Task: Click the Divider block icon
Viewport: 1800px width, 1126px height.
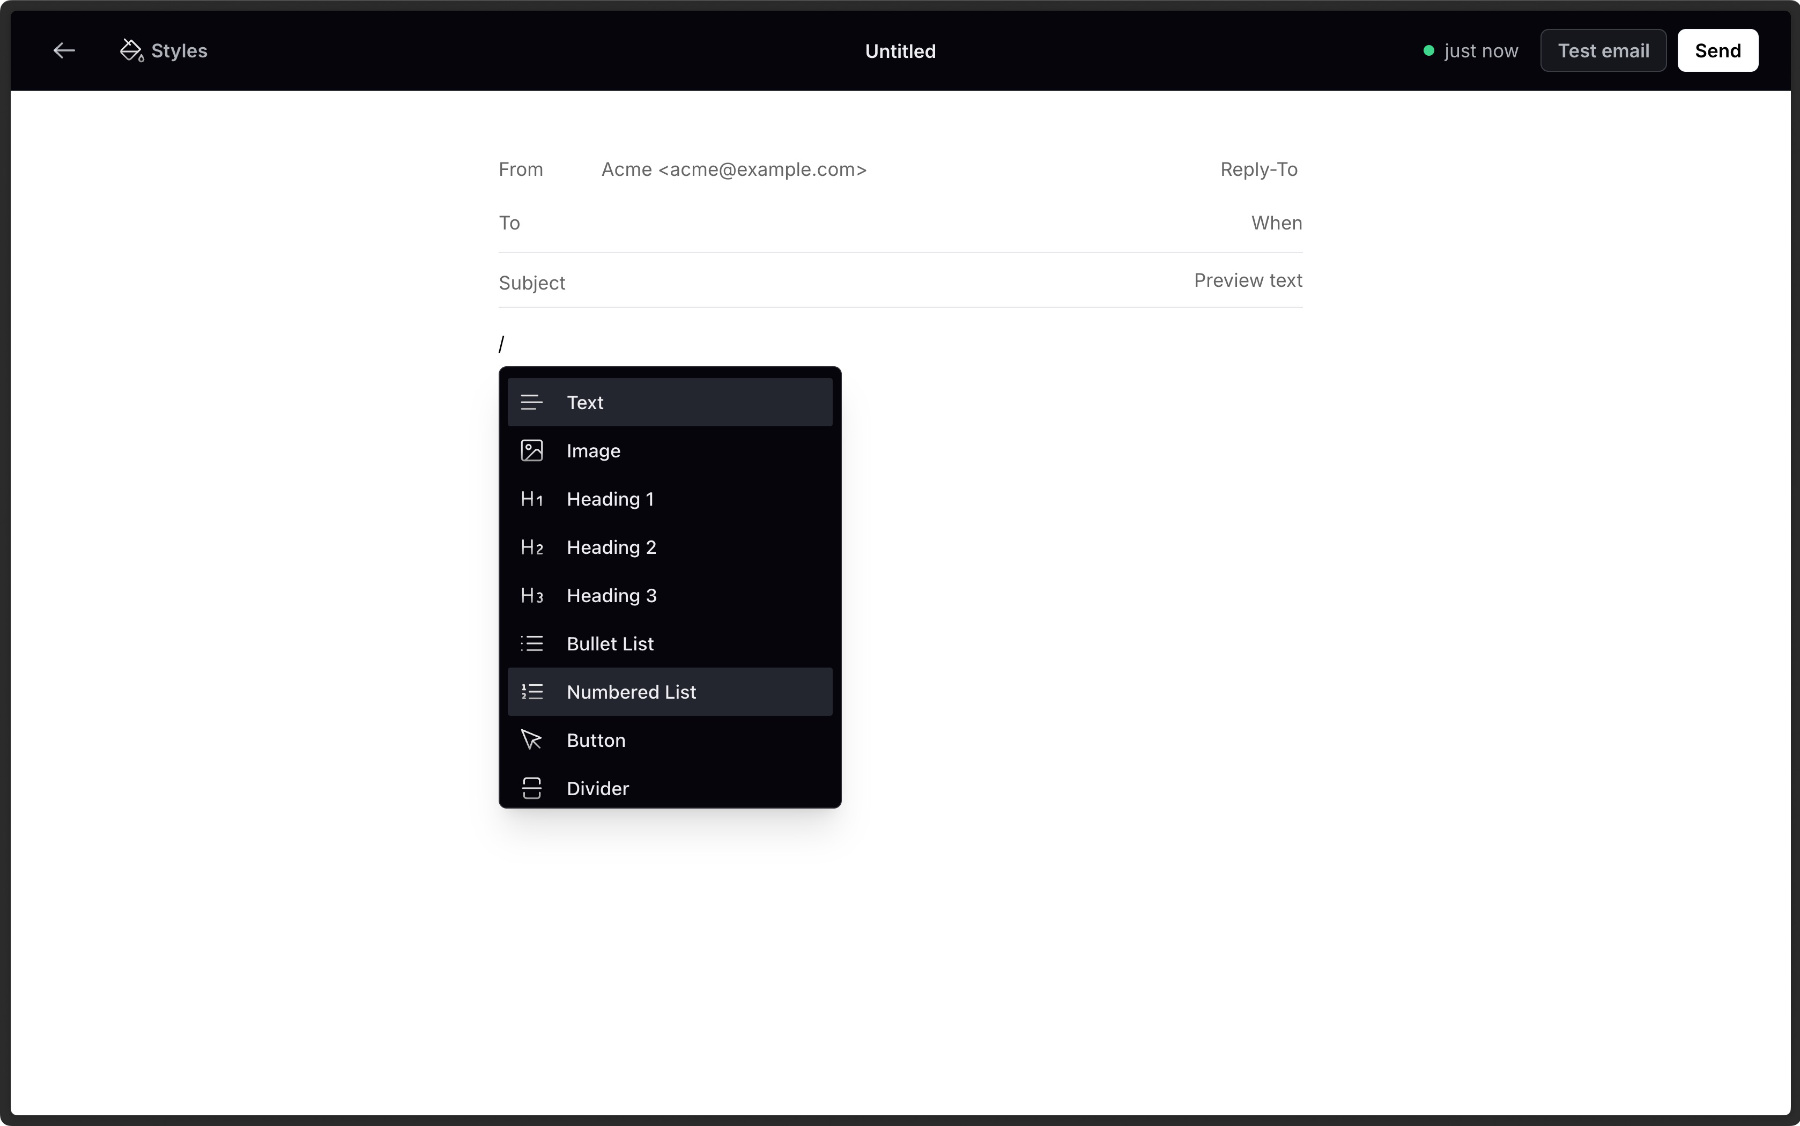Action: click(x=532, y=788)
